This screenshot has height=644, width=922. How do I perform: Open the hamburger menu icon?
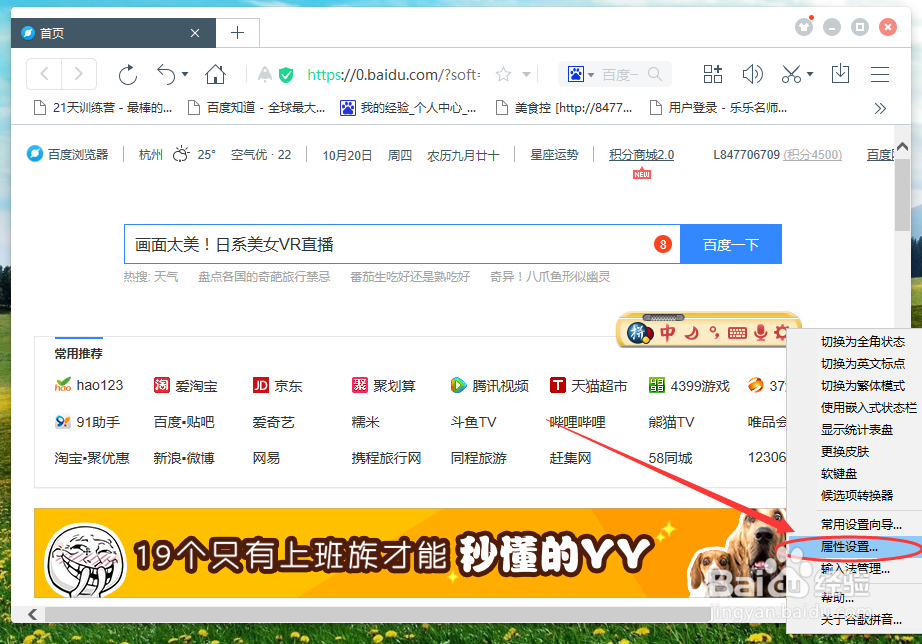pyautogui.click(x=880, y=73)
